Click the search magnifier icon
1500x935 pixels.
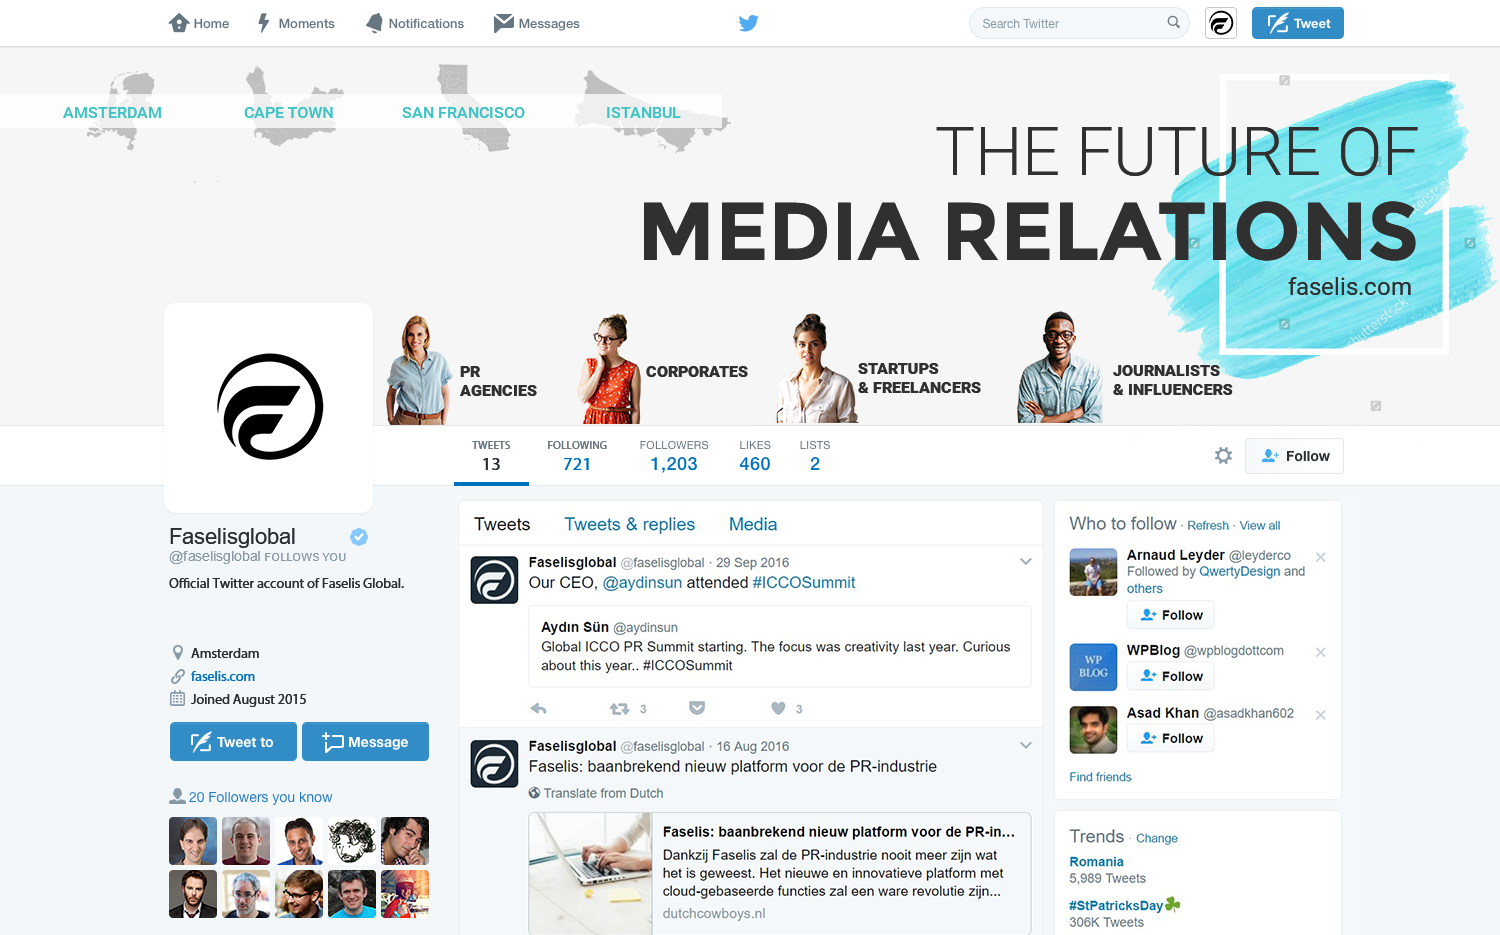point(1174,22)
